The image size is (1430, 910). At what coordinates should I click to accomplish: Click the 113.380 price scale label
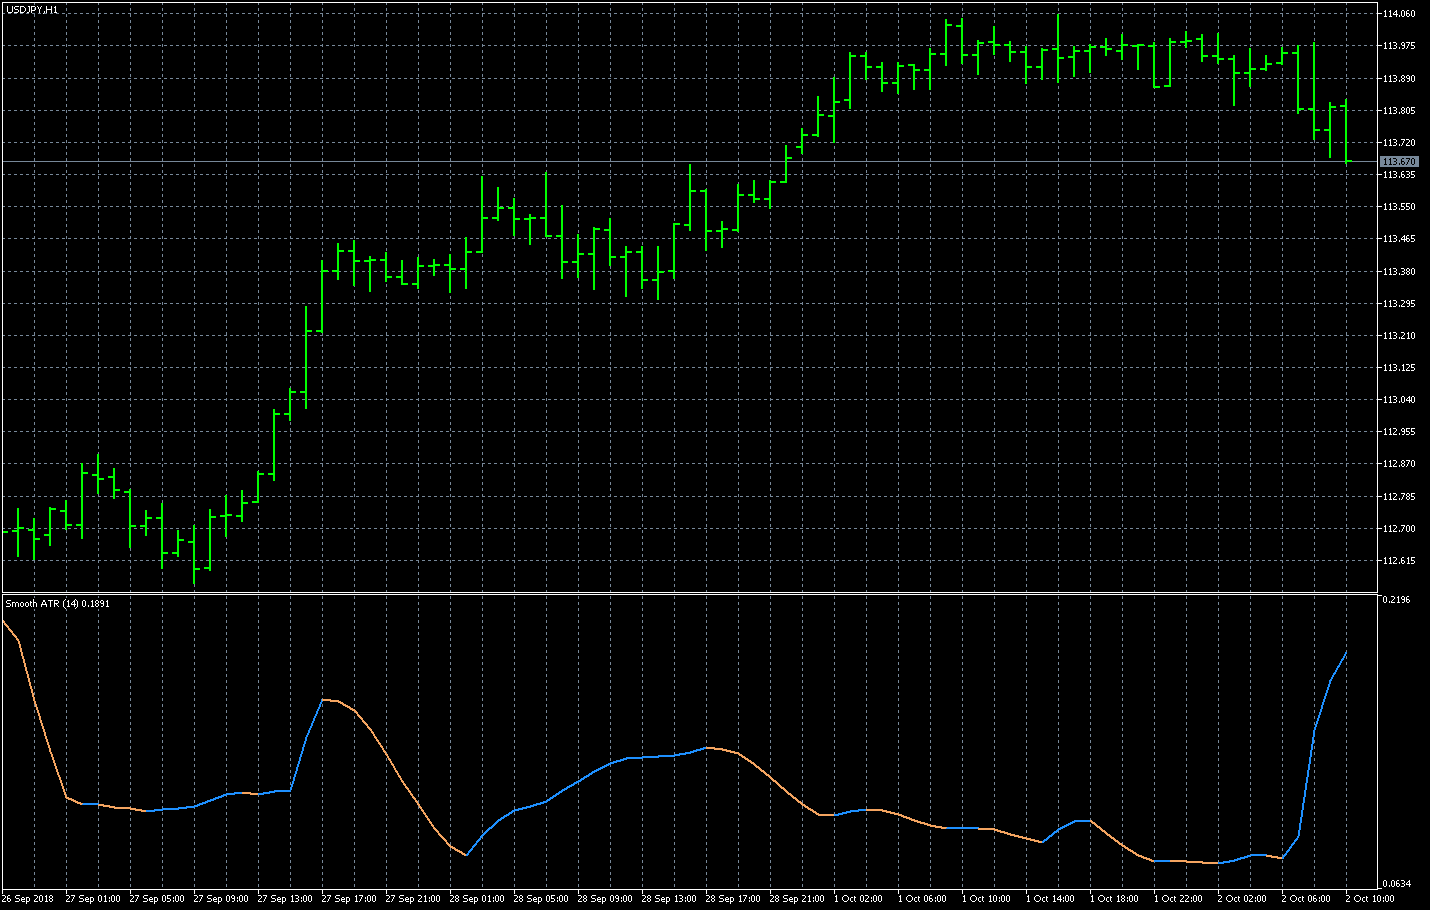point(1398,272)
